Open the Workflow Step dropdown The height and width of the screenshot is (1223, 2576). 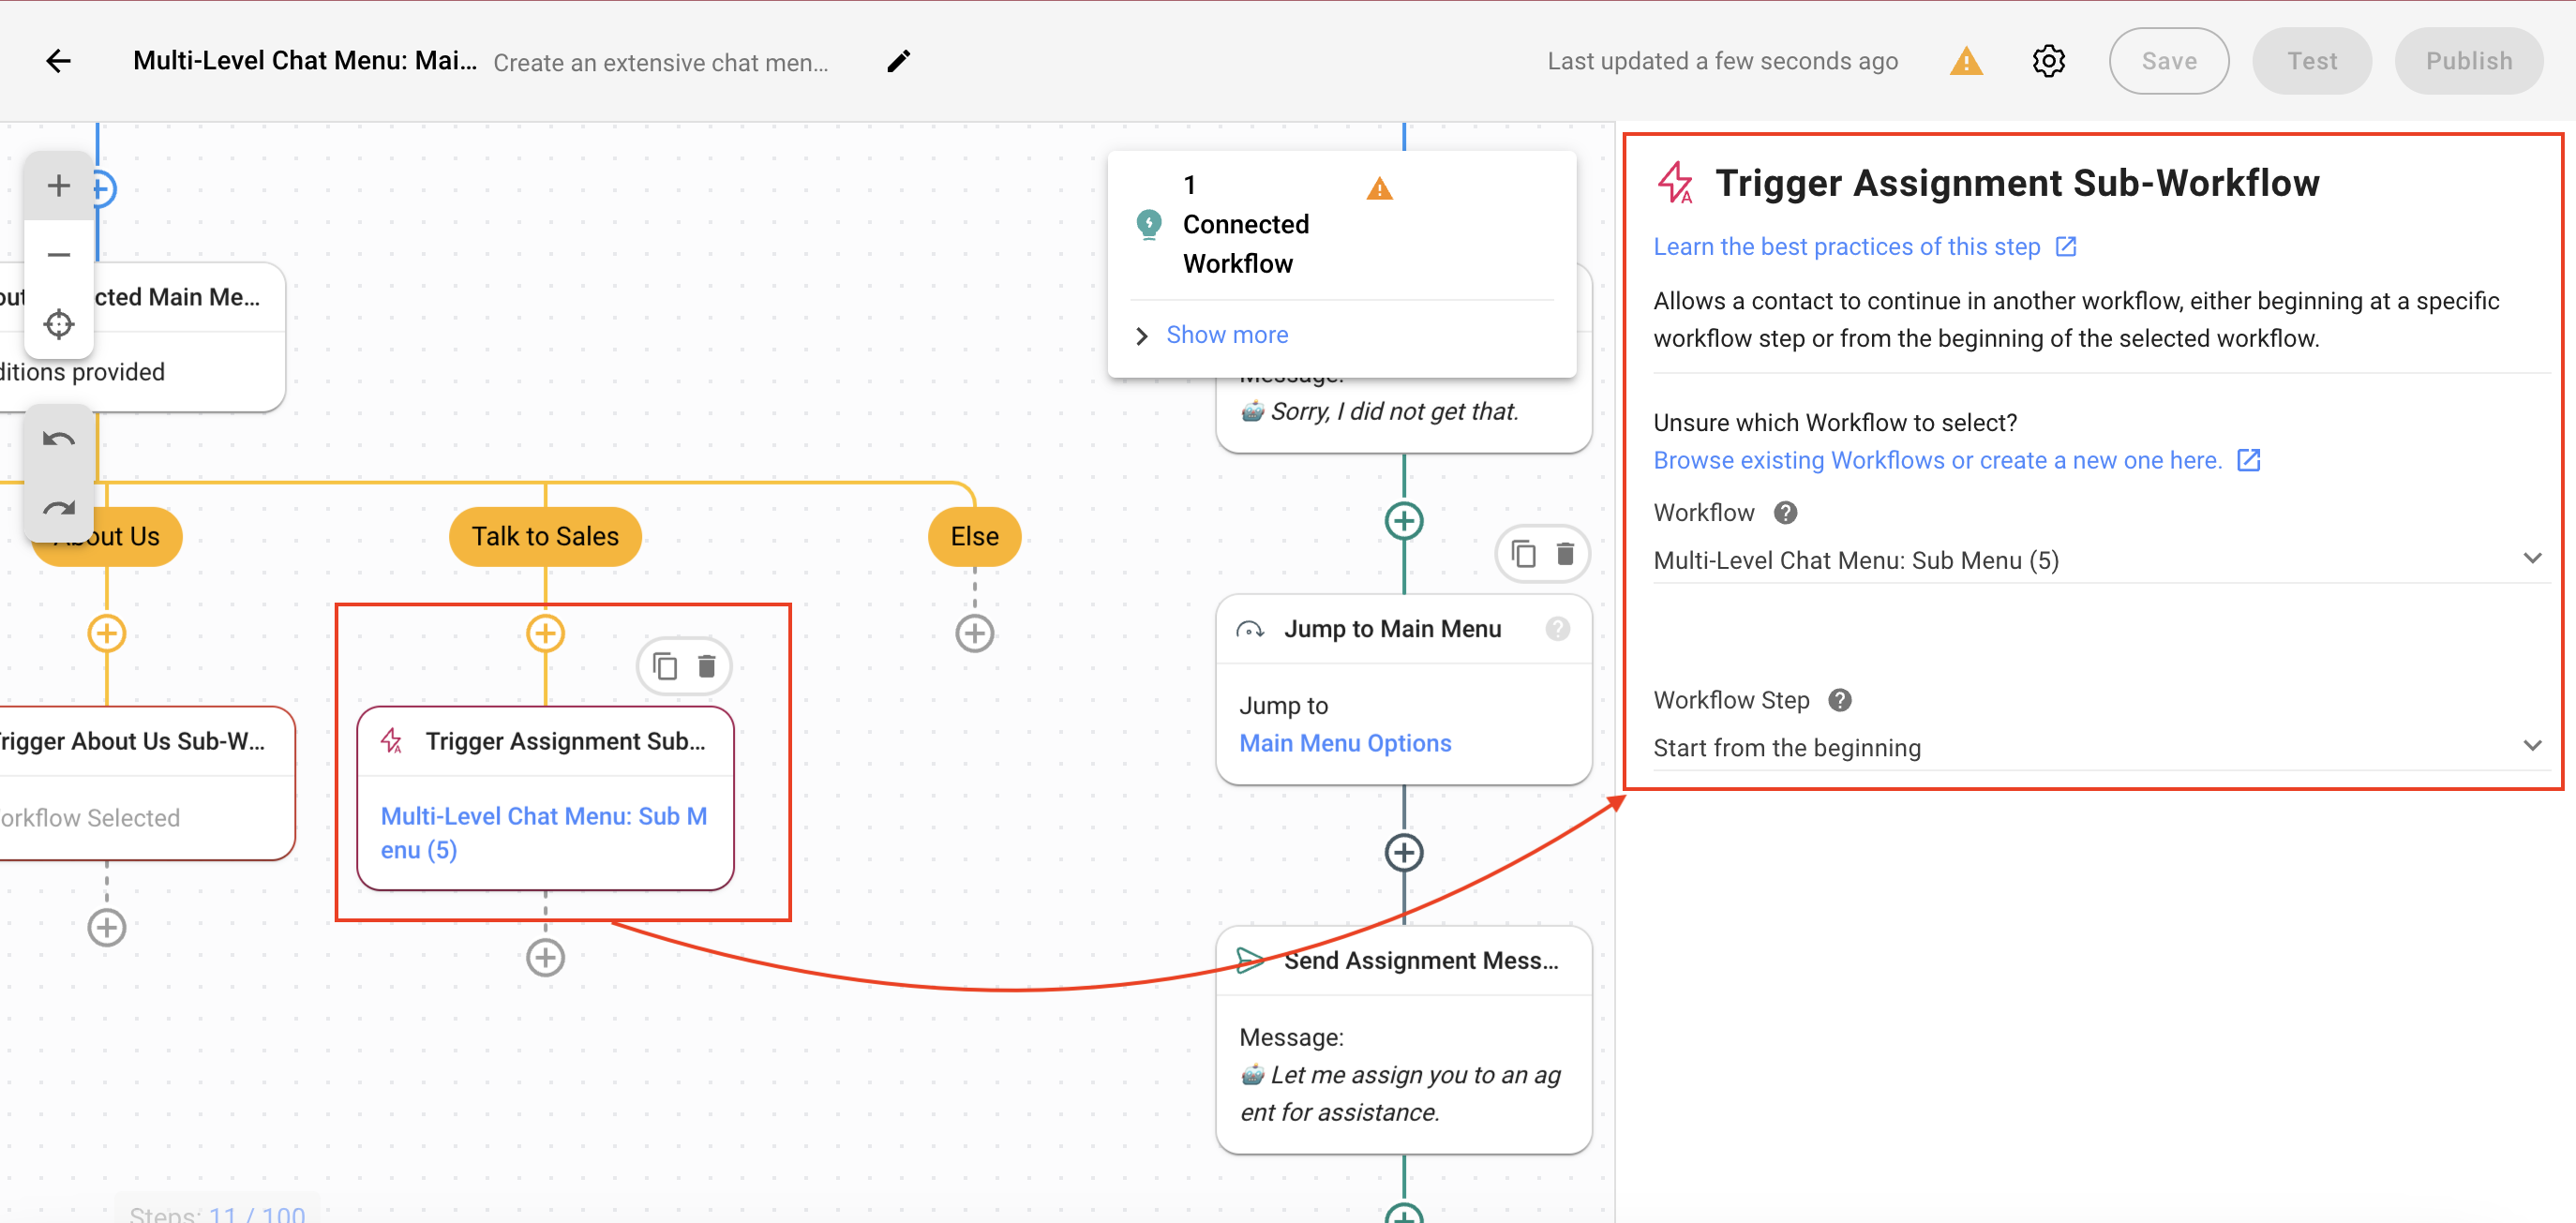click(2532, 745)
